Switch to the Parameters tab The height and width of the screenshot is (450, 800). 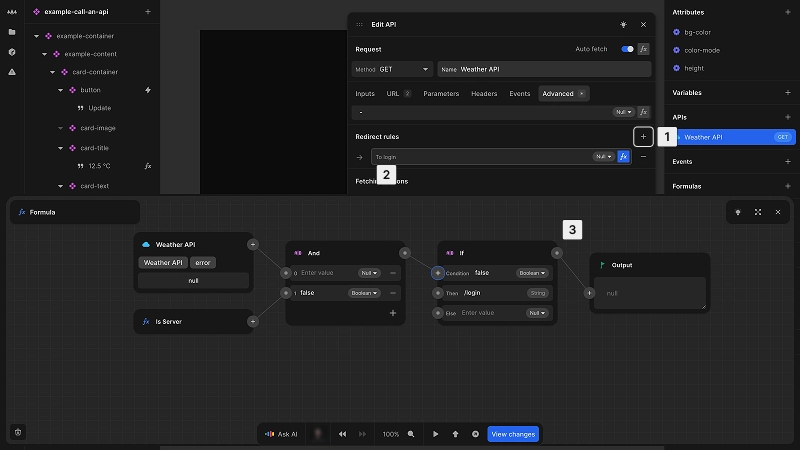441,94
